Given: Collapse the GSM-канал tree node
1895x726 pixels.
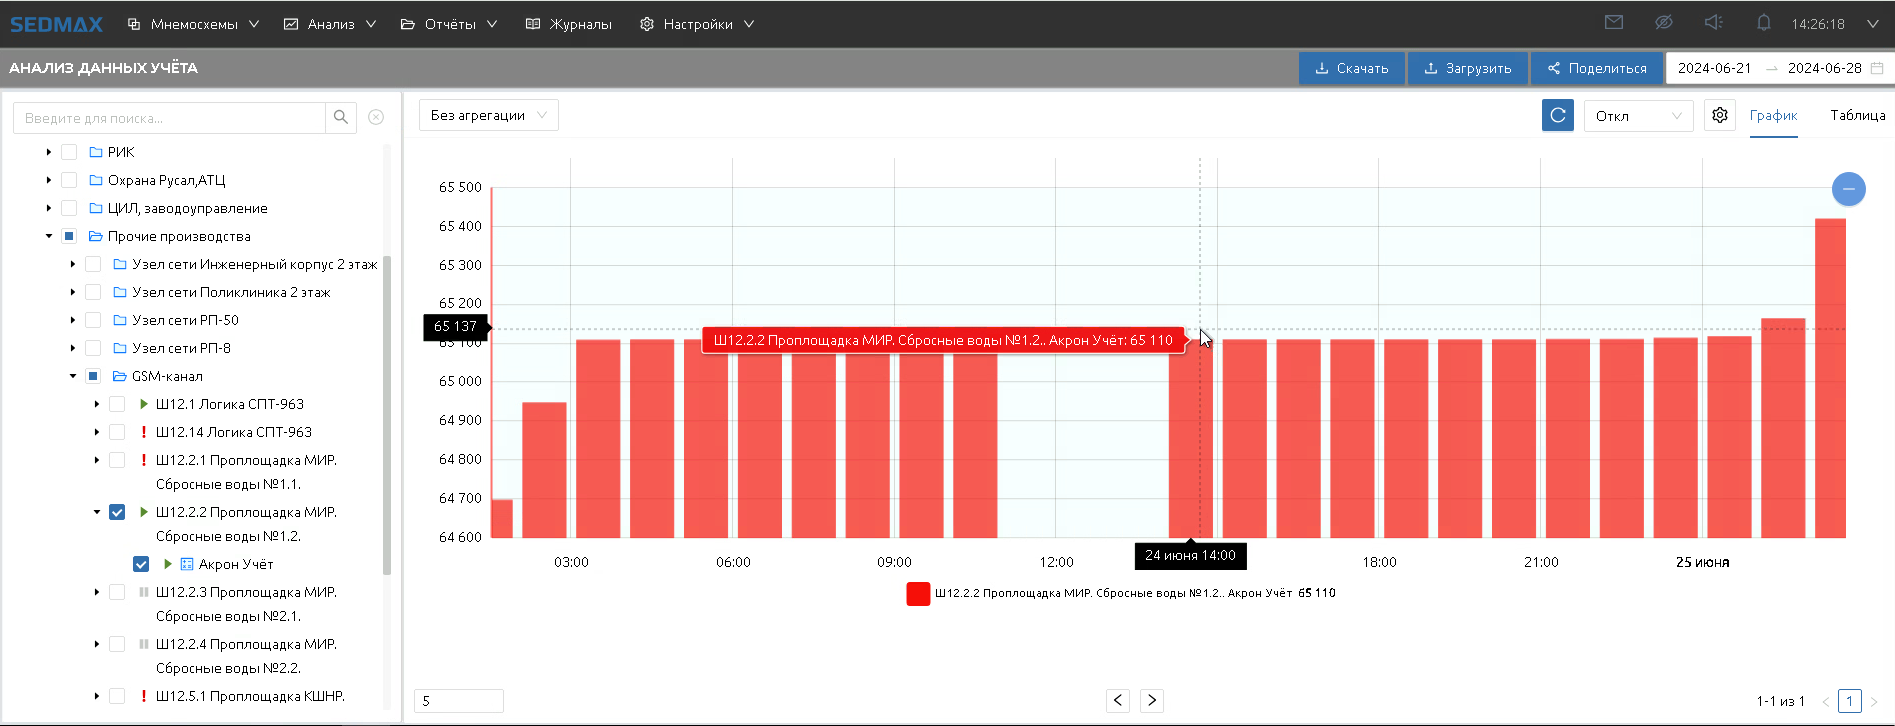Looking at the screenshot, I should 73,376.
